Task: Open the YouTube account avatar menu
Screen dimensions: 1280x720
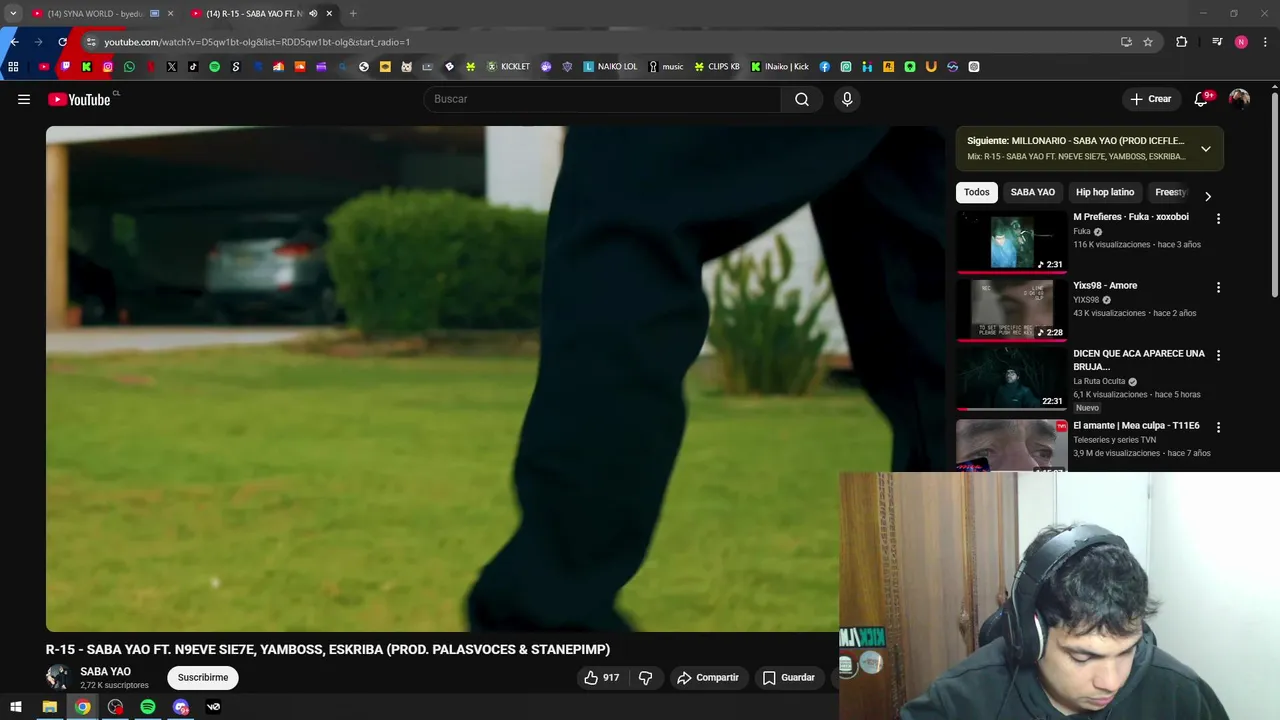Action: 1239,99
